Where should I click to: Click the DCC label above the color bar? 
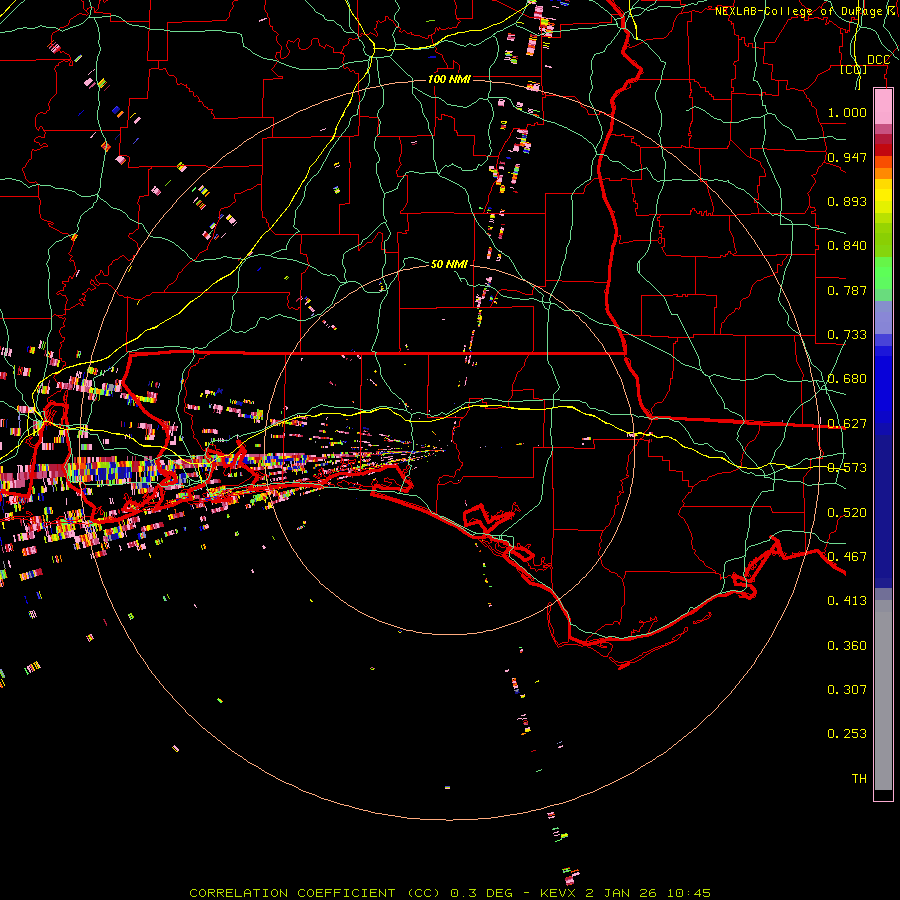click(878, 60)
